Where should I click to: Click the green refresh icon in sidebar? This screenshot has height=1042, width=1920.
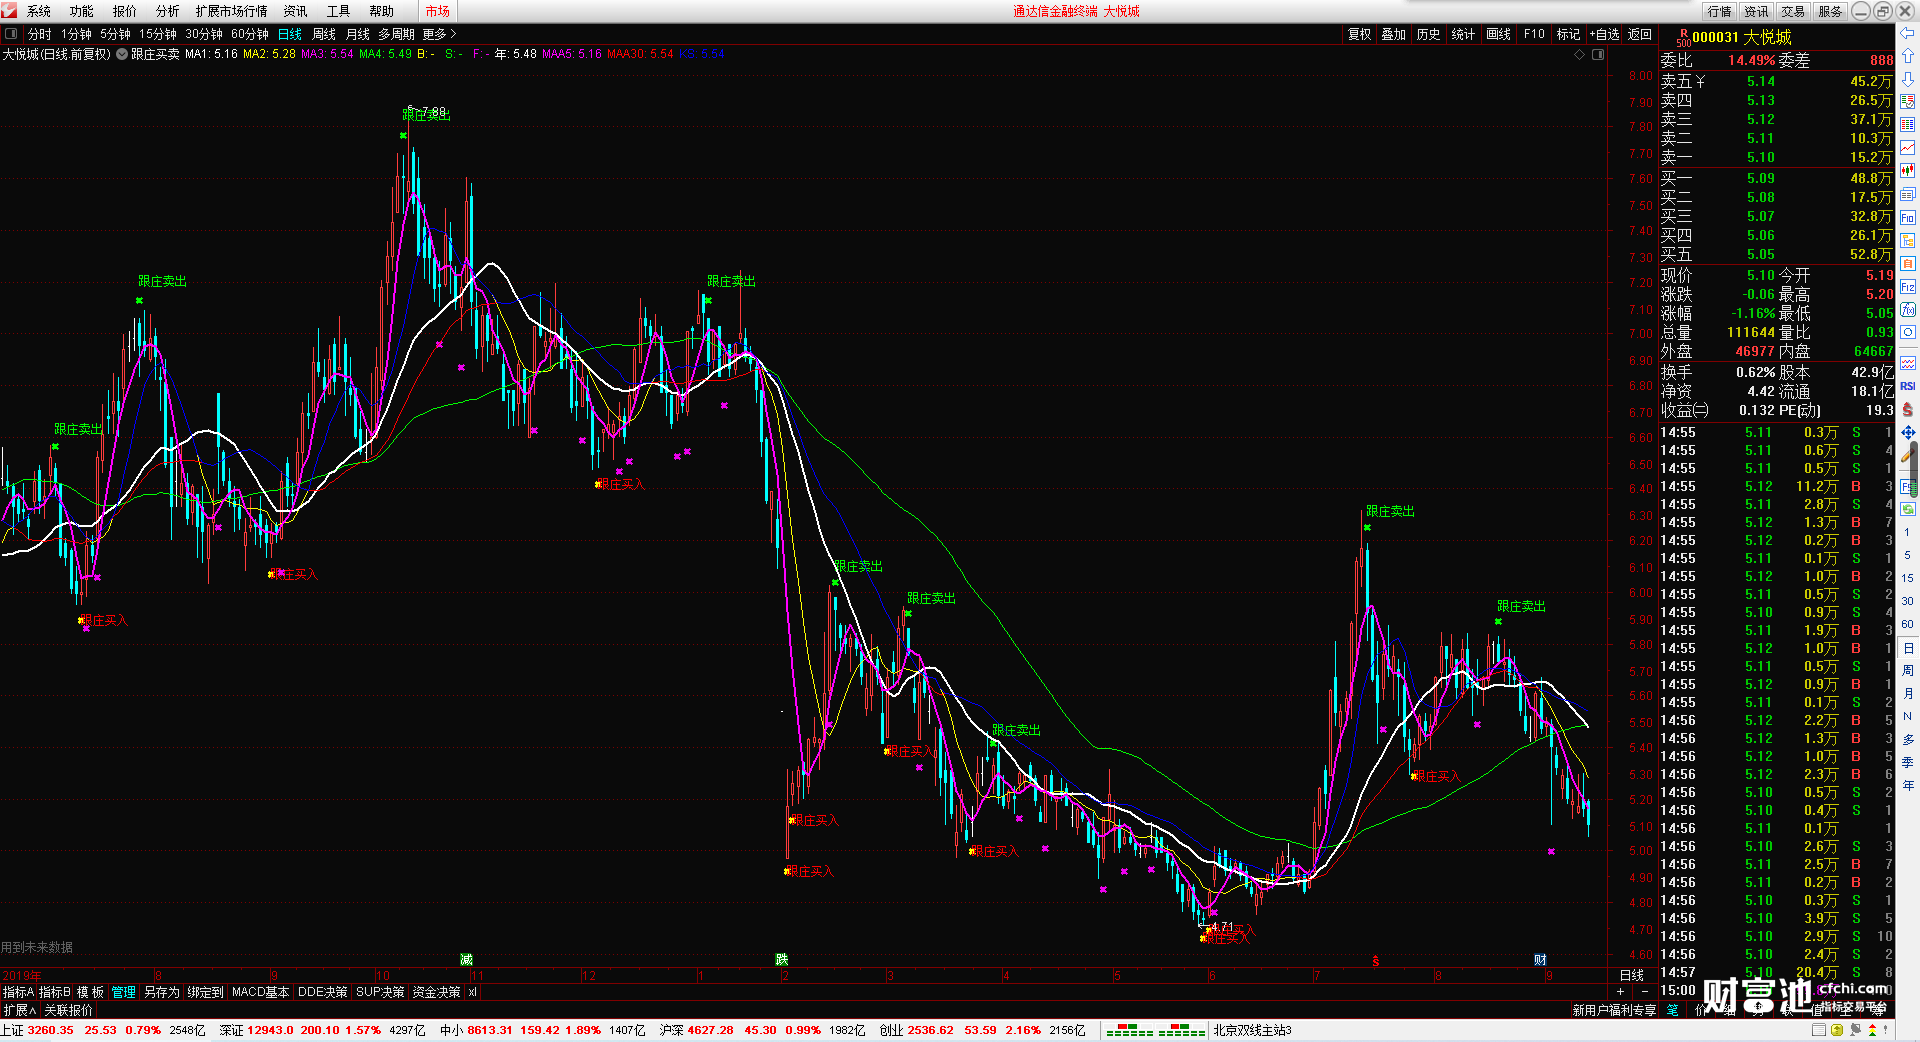point(1908,509)
